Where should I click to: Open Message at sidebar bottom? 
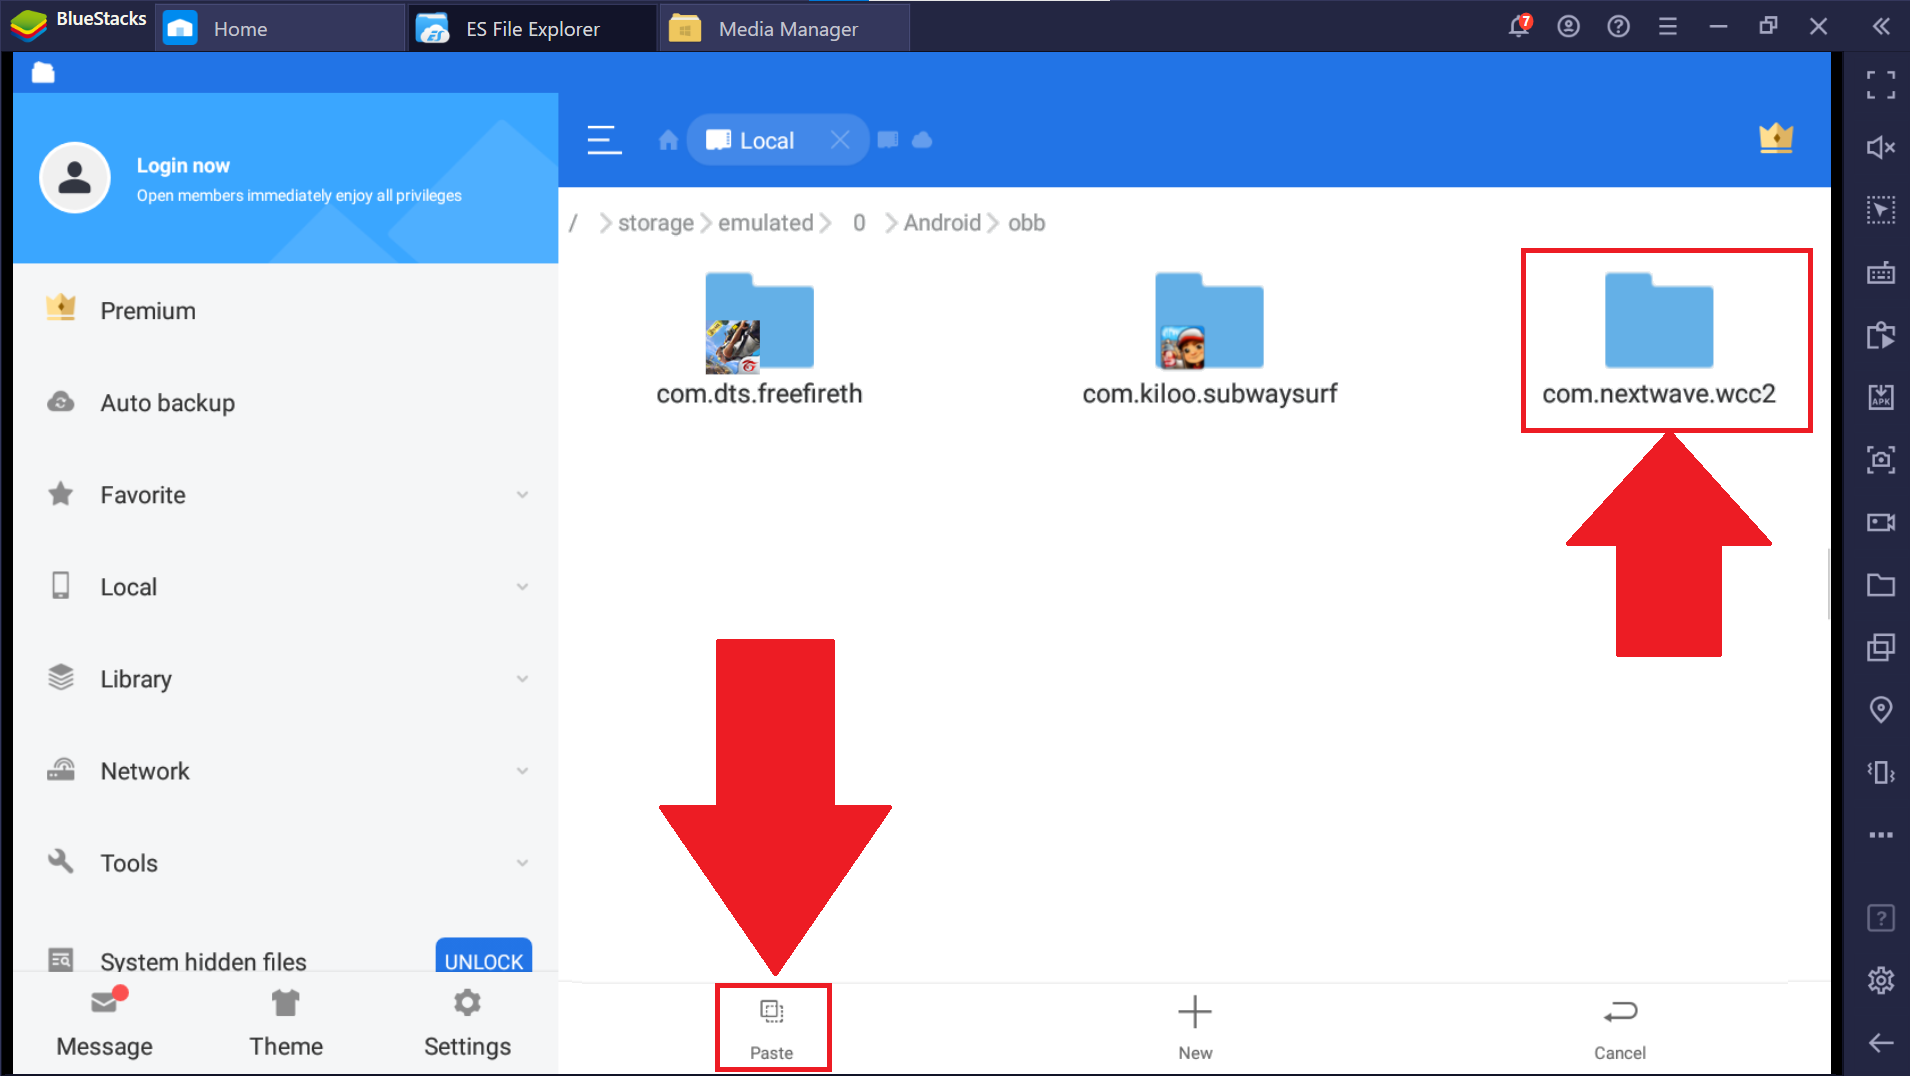[x=104, y=1024]
